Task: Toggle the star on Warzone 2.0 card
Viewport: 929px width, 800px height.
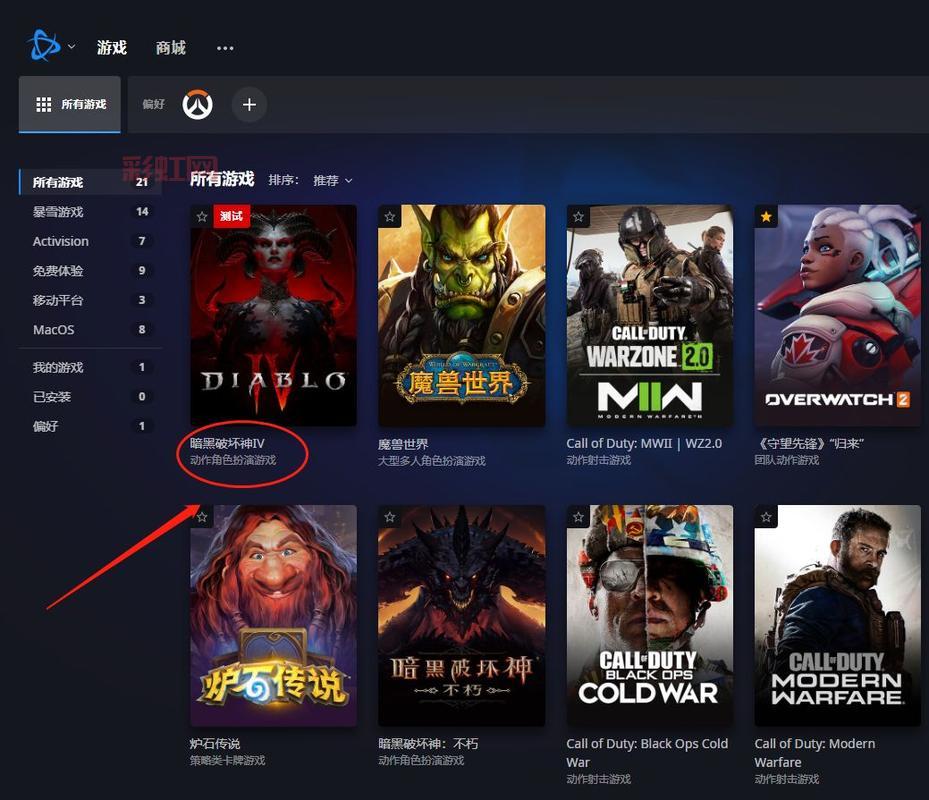Action: (x=578, y=216)
